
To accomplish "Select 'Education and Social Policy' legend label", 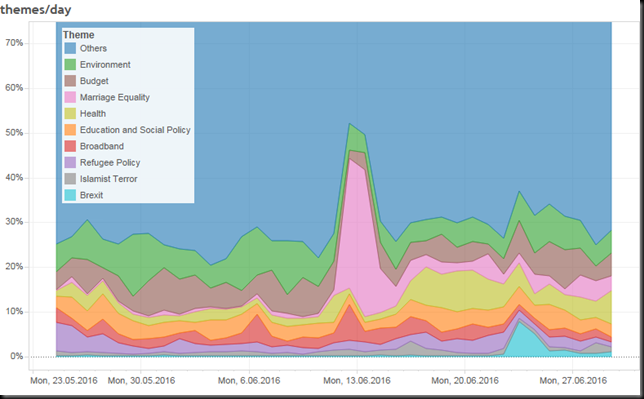I will (135, 130).
